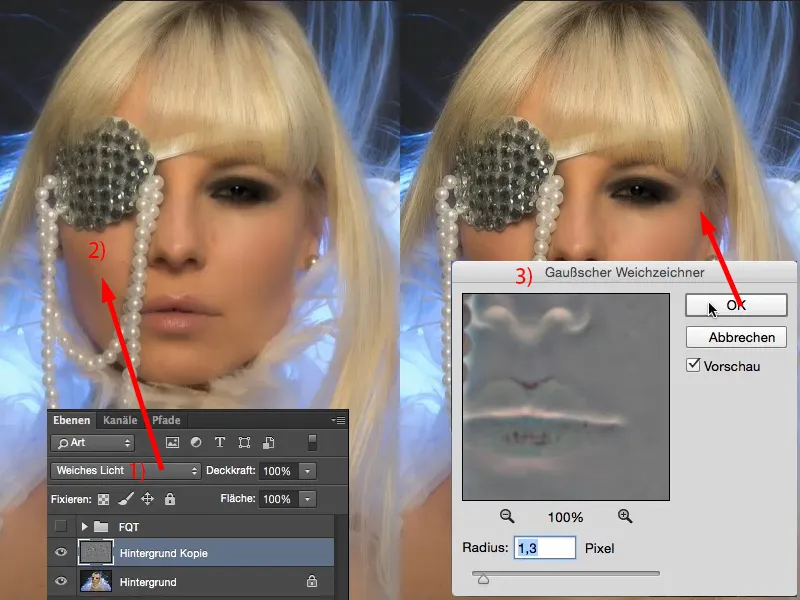
Task: Click the Abbrechen button
Action: [736, 337]
